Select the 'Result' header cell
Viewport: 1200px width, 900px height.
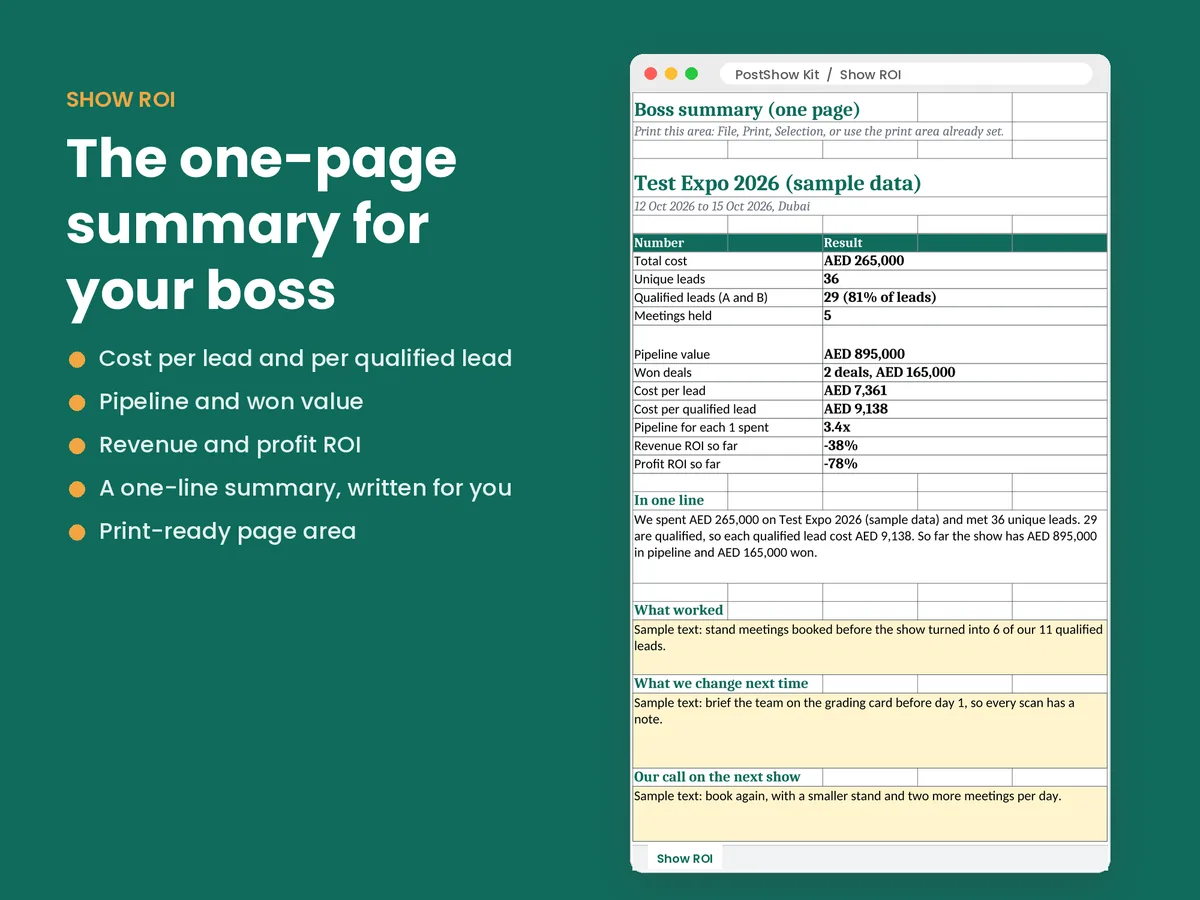point(869,242)
